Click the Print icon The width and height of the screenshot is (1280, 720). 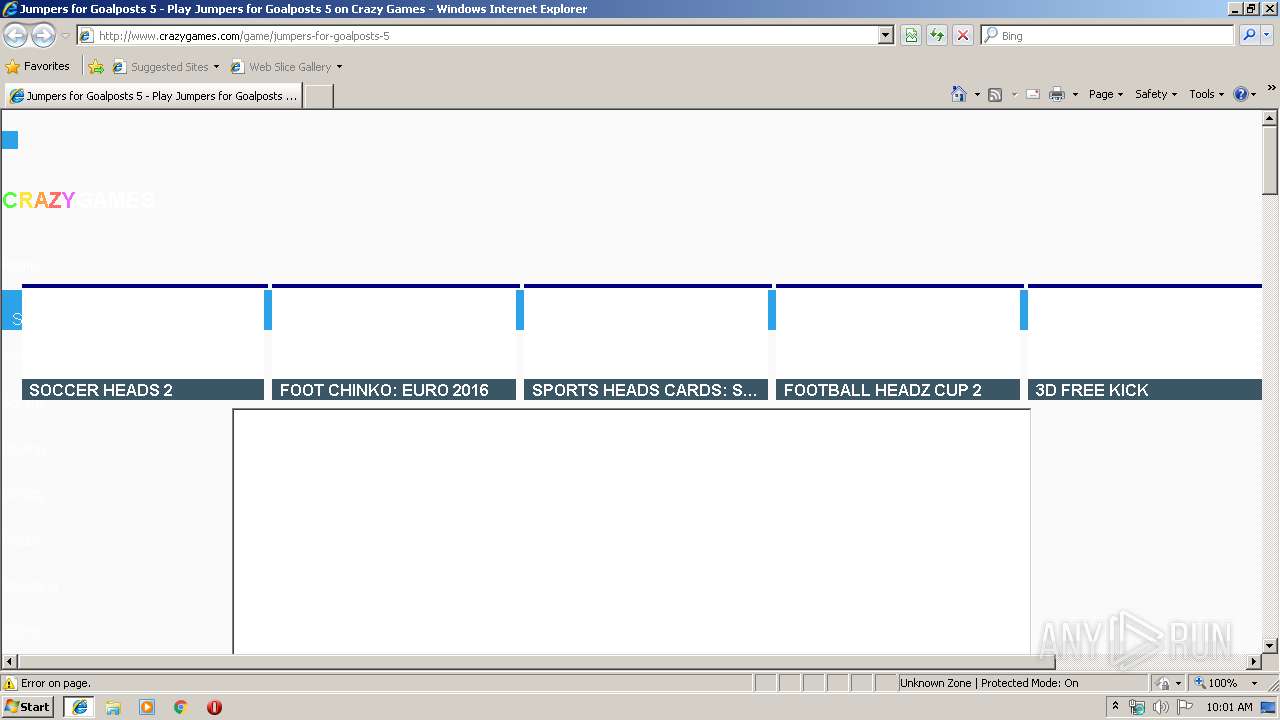1057,94
